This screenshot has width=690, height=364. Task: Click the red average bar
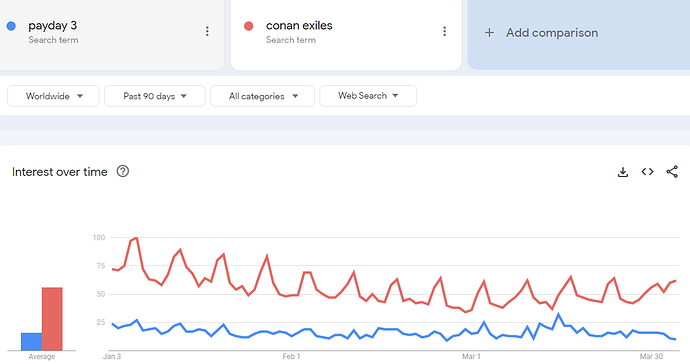pyautogui.click(x=52, y=319)
